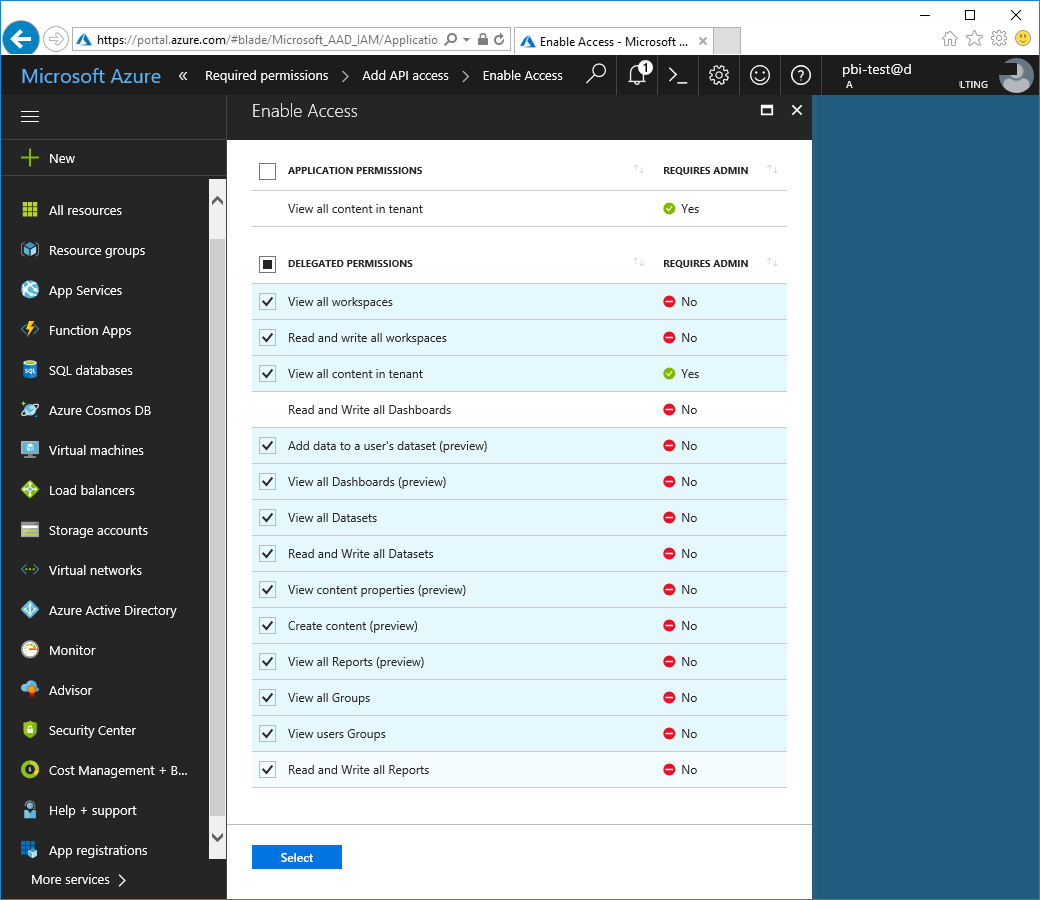The width and height of the screenshot is (1040, 900).
Task: Open portal settings gear
Action: coord(719,75)
